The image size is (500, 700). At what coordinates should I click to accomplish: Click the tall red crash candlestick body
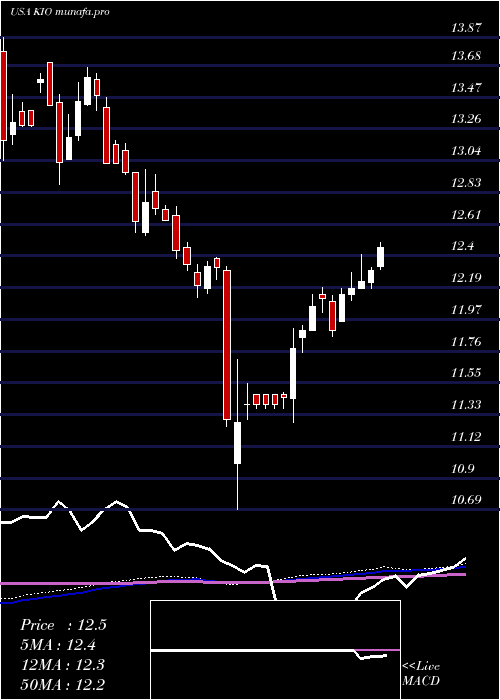(x=227, y=345)
